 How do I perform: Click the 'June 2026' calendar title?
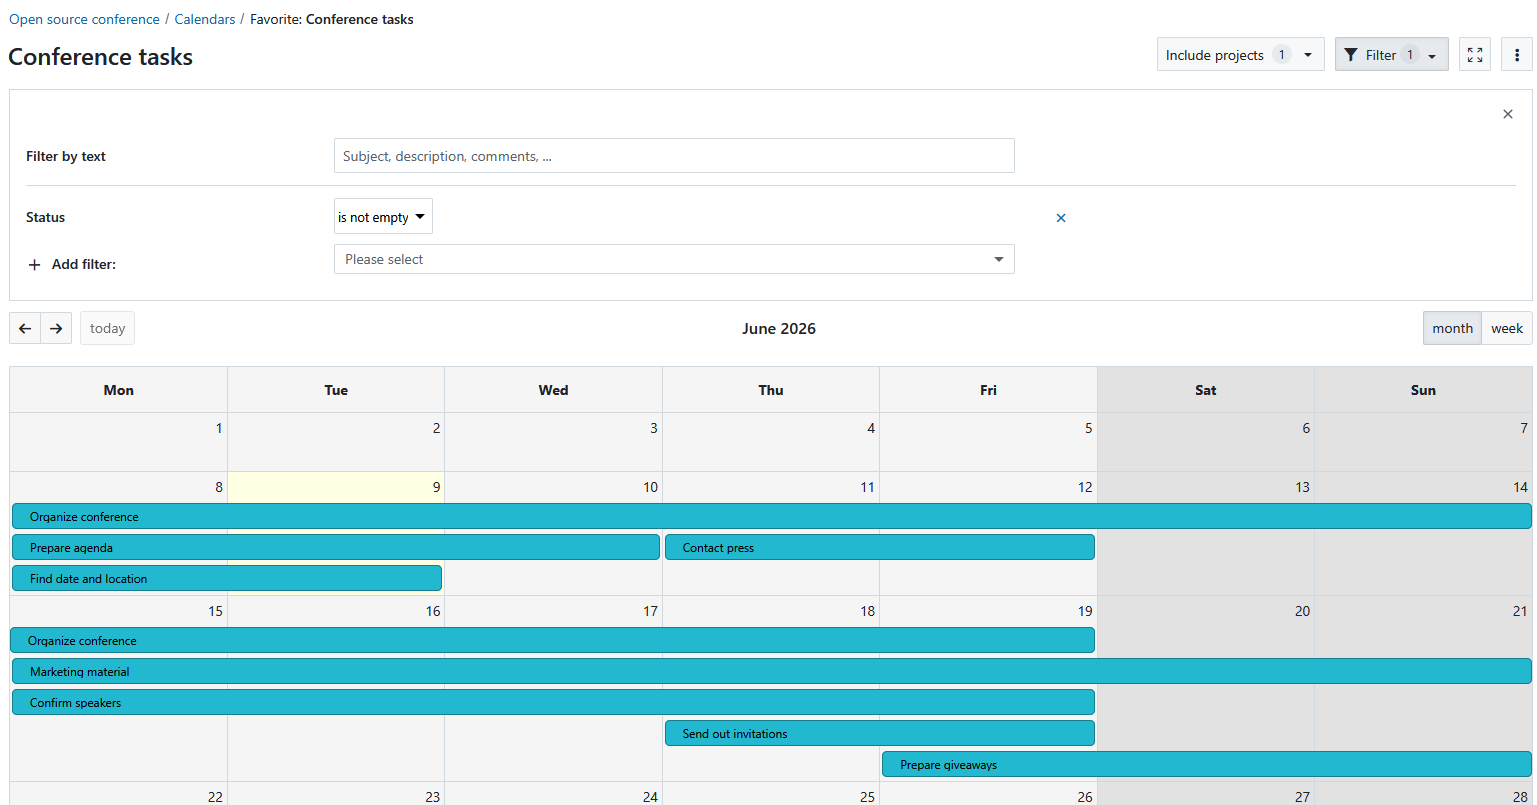click(779, 328)
